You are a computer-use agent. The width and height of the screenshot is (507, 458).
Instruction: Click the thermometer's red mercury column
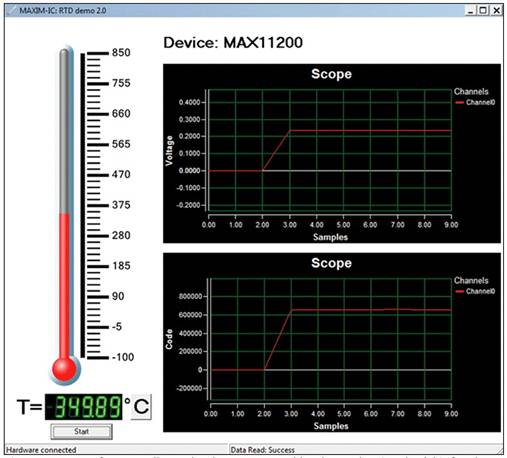(x=64, y=287)
